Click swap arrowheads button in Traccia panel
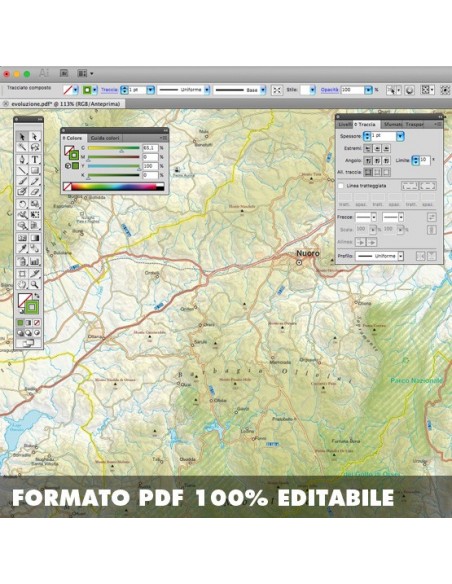452x584 pixels. coord(432,217)
